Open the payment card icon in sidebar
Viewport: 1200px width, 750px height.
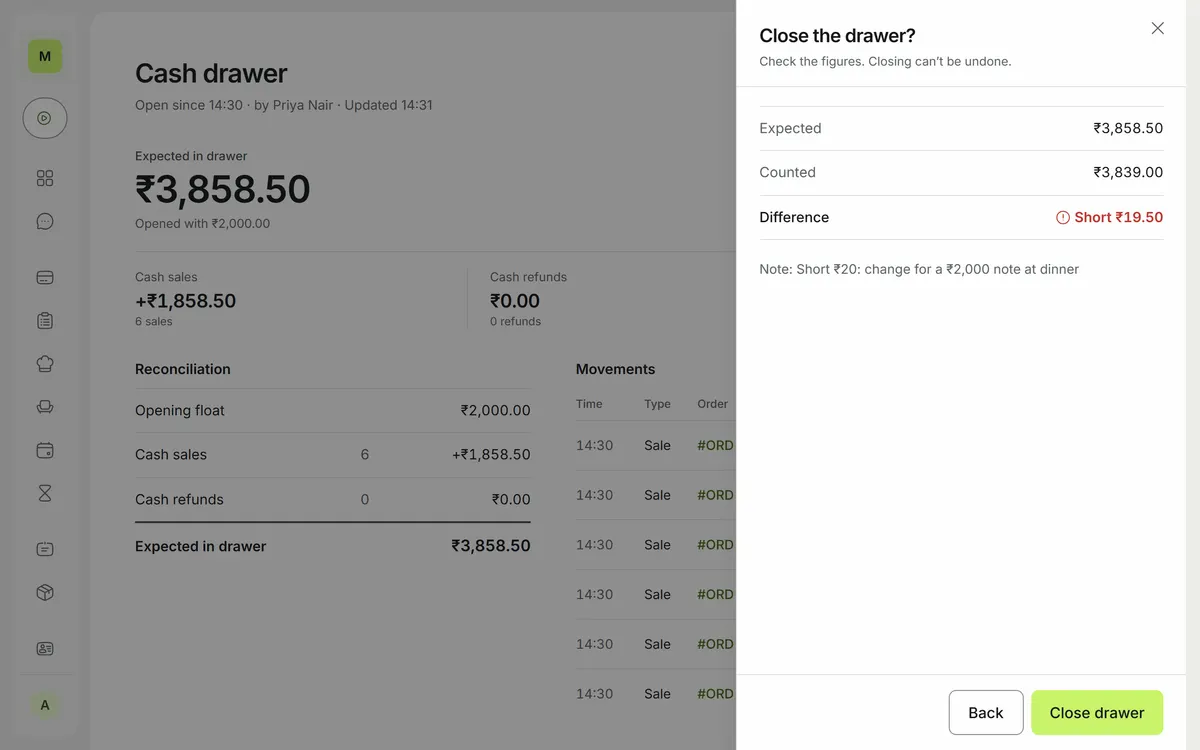click(45, 277)
